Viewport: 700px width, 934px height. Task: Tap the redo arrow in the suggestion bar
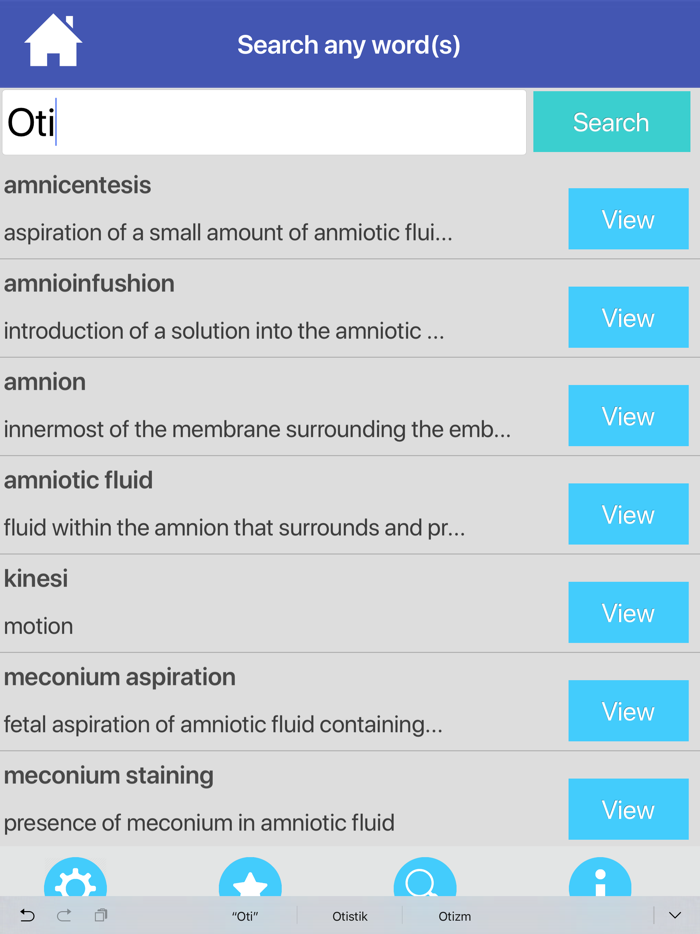[63, 915]
